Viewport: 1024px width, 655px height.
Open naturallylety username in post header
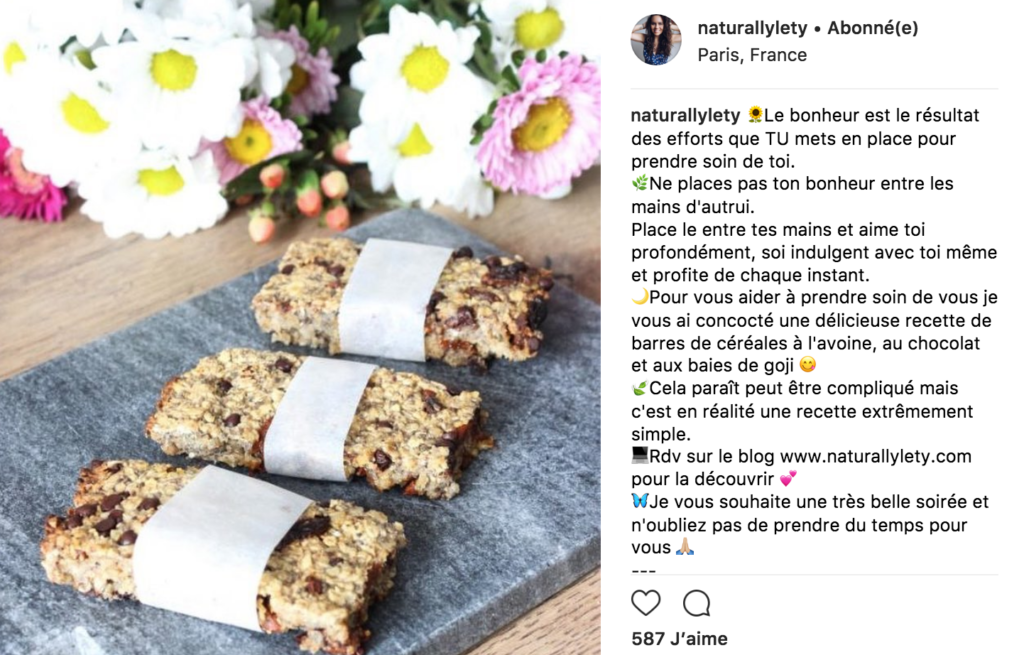point(752,28)
